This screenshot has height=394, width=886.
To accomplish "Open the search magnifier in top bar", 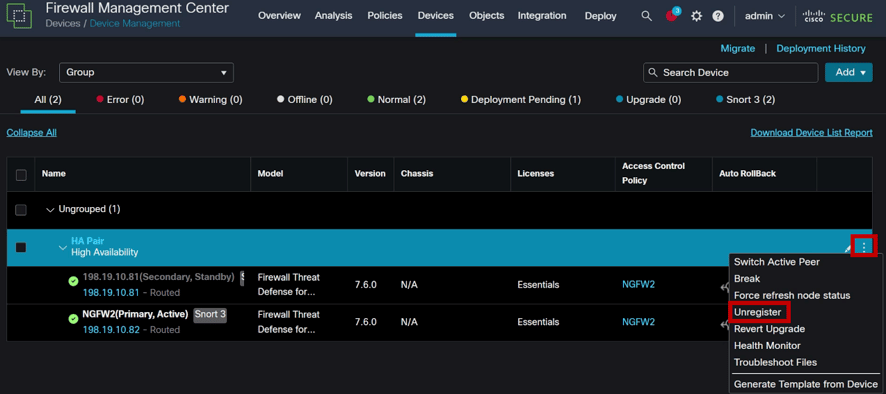I will (646, 16).
